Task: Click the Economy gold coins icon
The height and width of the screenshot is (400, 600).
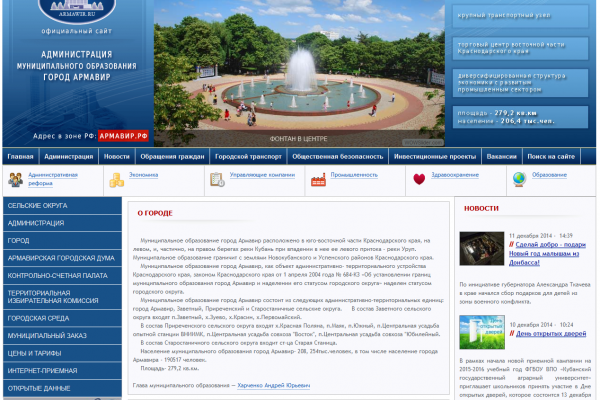Action: [x=116, y=180]
